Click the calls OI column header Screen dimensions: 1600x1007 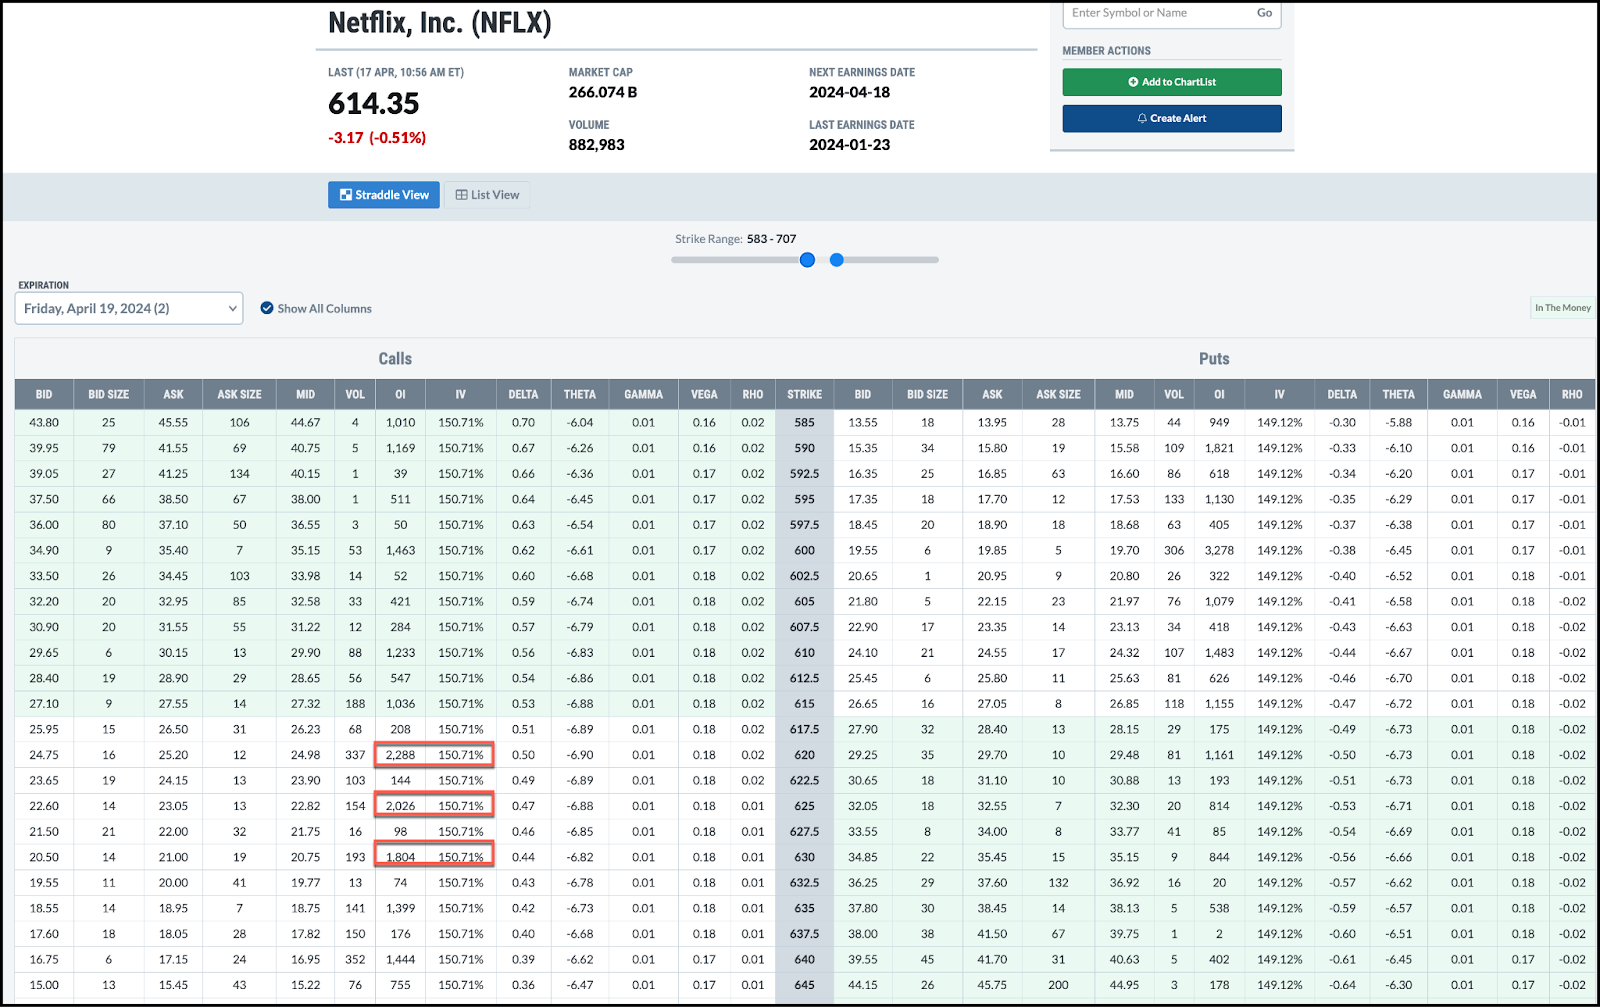point(400,394)
